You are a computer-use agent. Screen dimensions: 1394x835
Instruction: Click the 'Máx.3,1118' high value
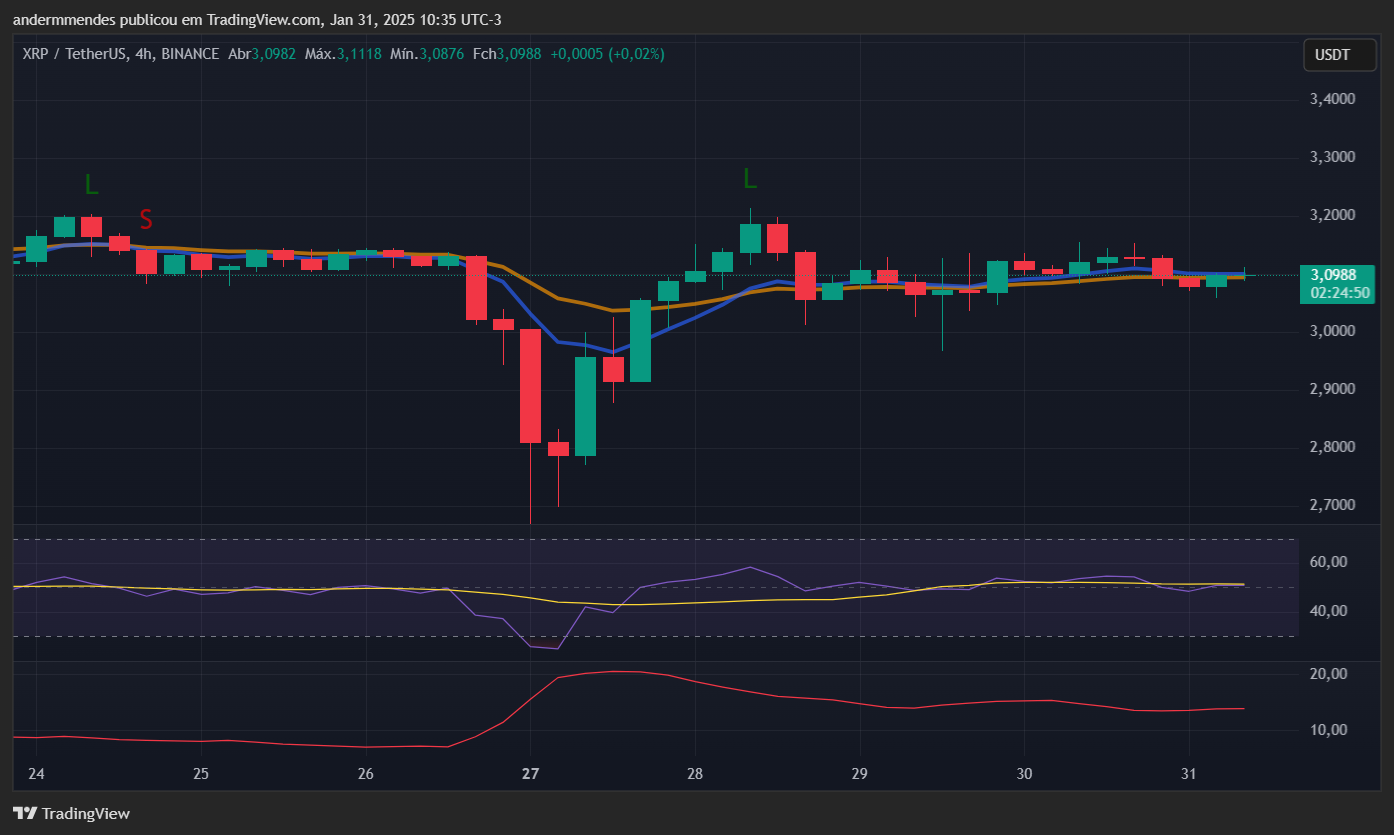[x=343, y=54]
